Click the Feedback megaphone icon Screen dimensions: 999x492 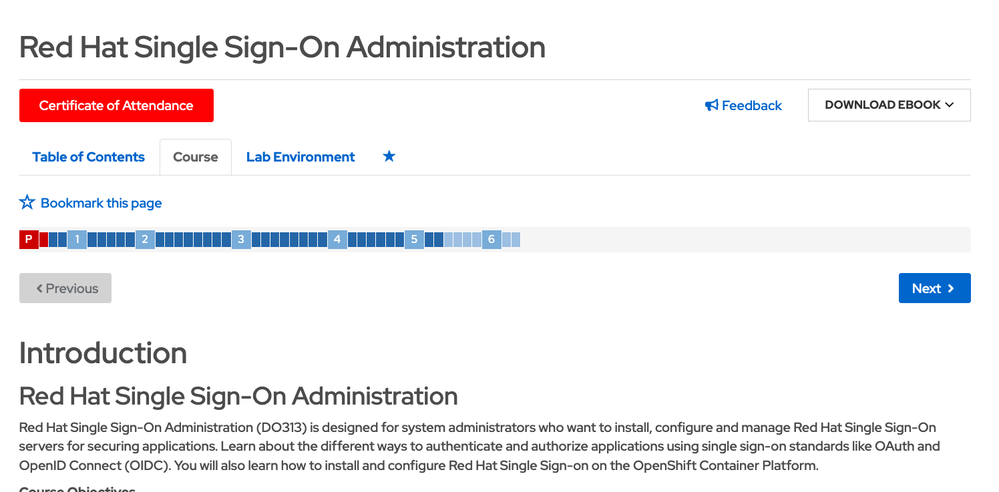tap(711, 105)
